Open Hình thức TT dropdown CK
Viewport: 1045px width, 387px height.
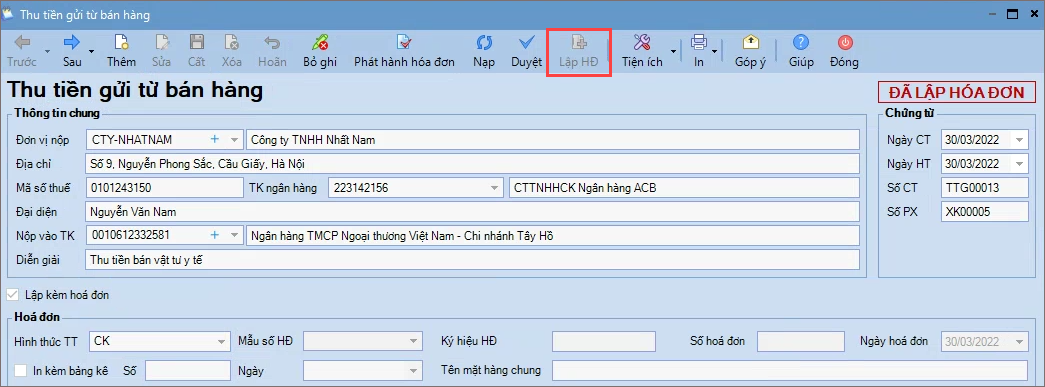(x=221, y=342)
